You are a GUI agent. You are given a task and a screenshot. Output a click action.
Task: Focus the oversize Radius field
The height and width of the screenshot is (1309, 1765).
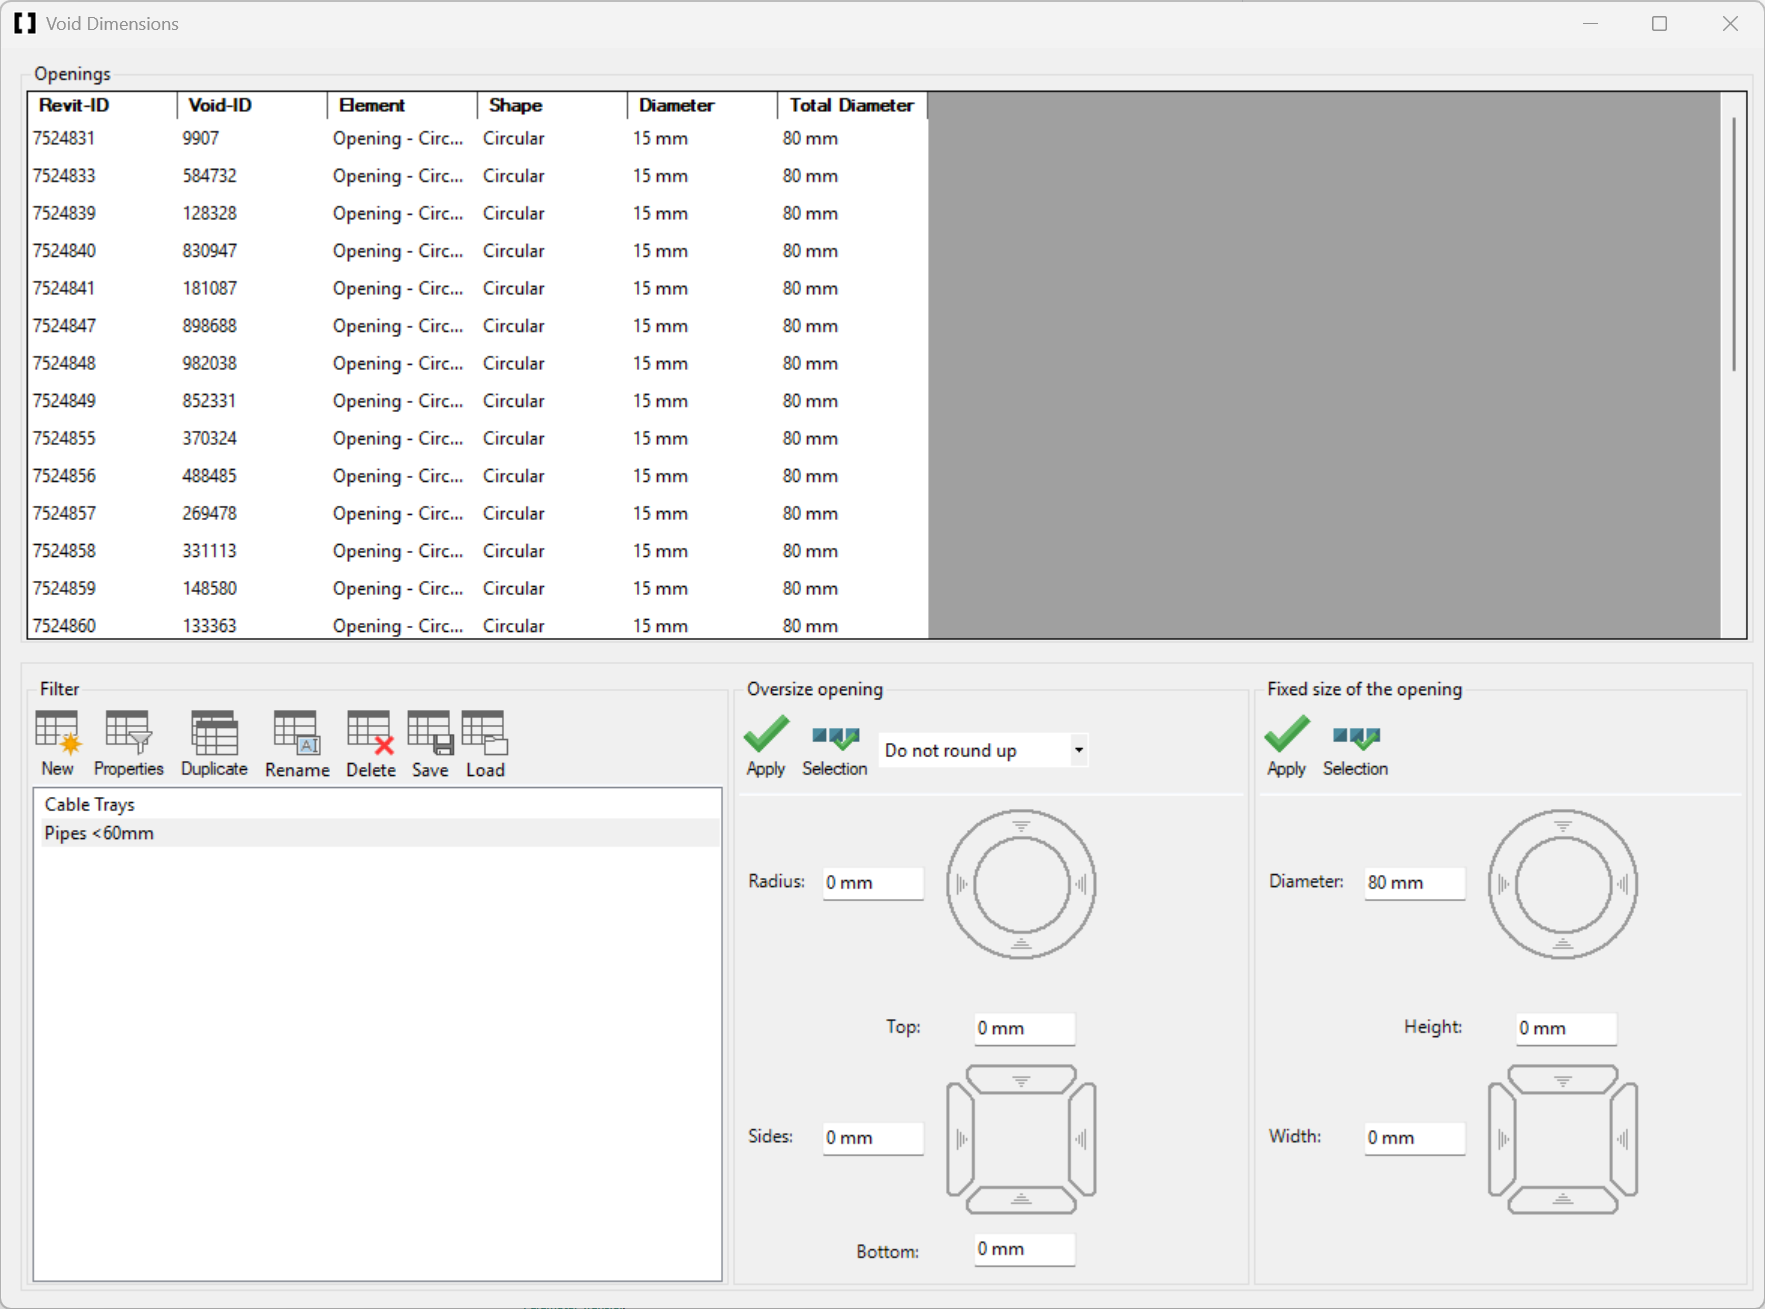872,882
